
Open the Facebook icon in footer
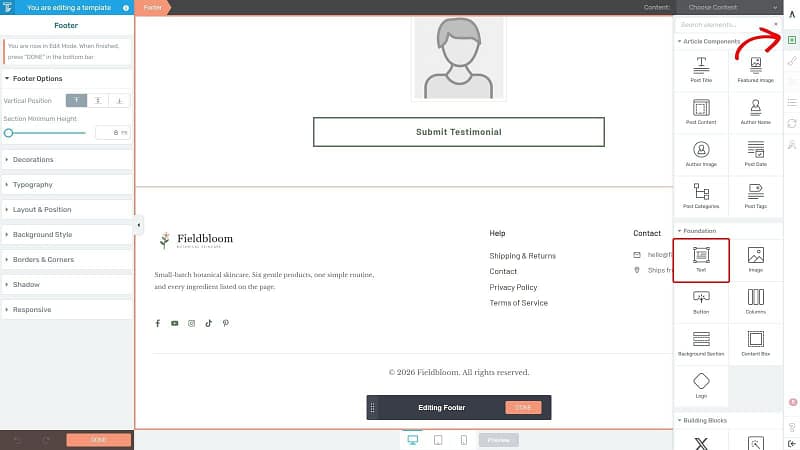click(x=158, y=323)
